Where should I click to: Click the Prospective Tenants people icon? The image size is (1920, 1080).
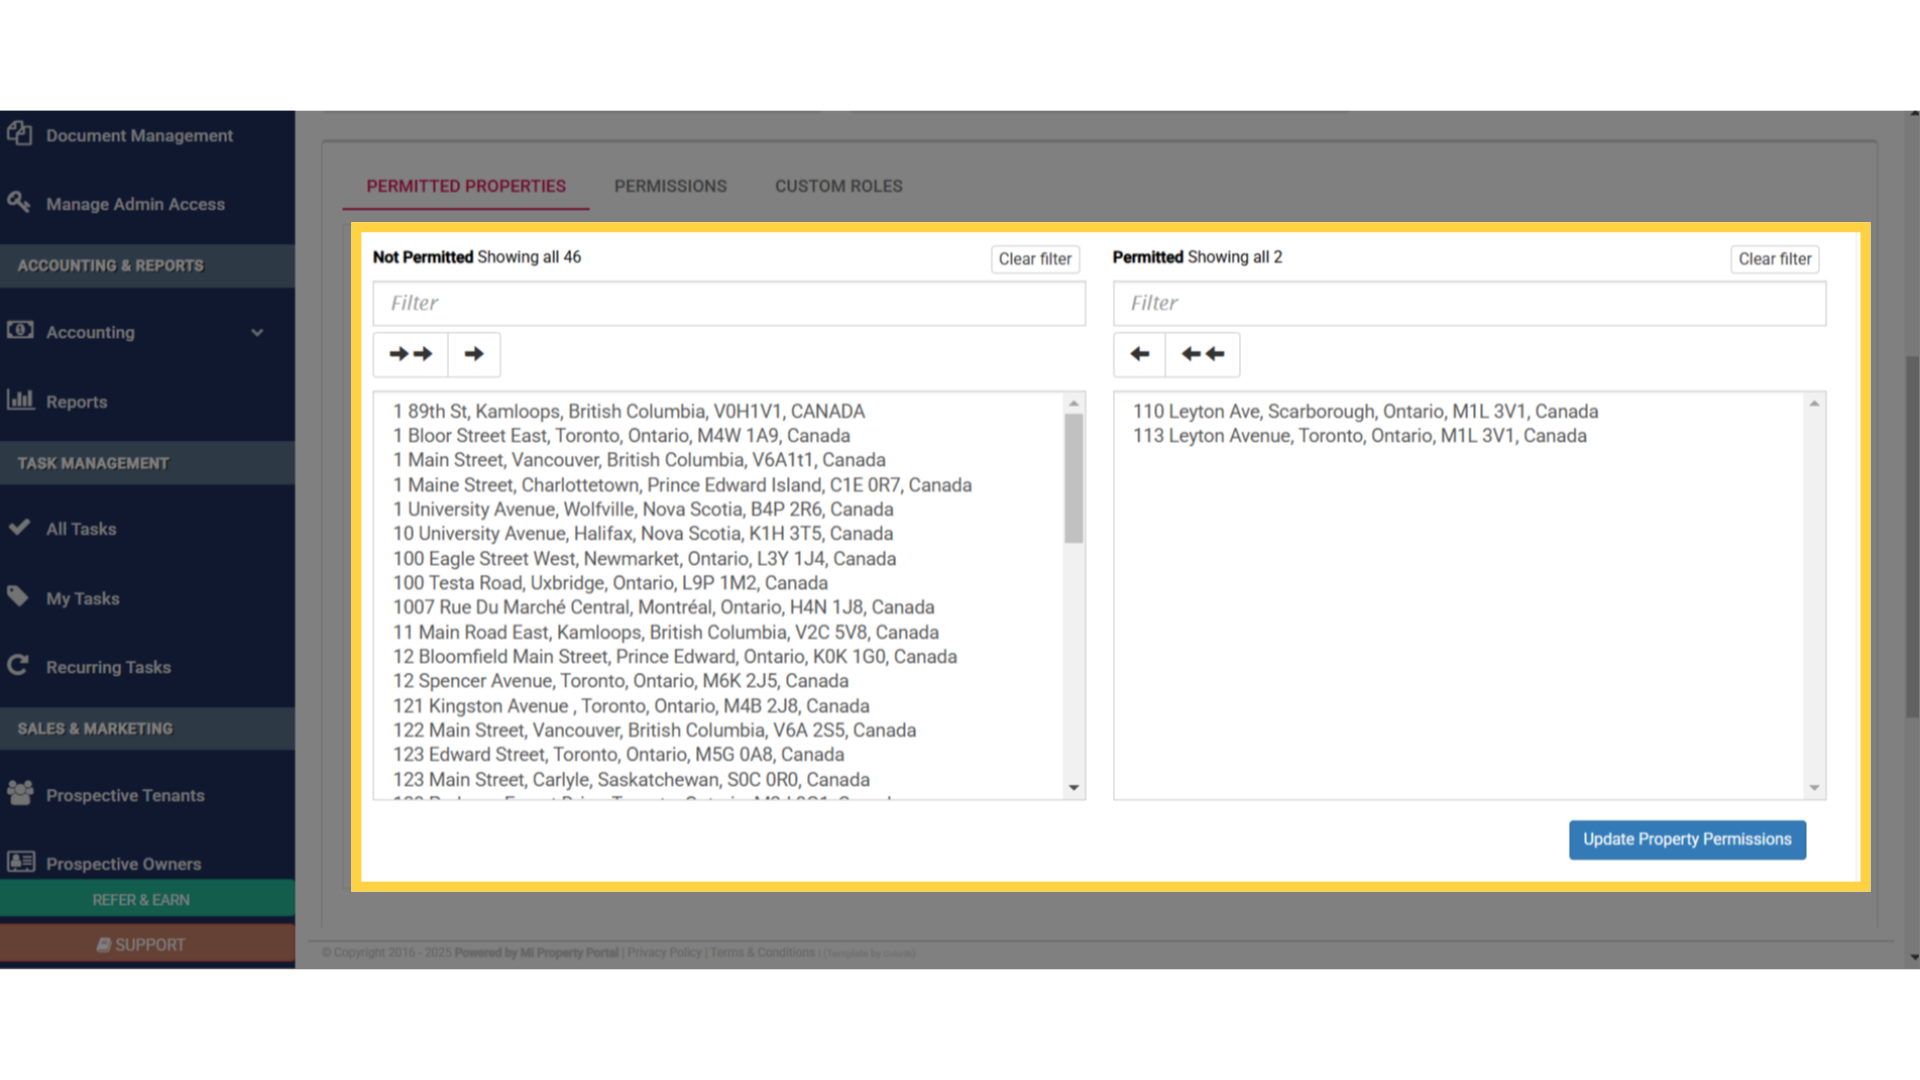[20, 793]
